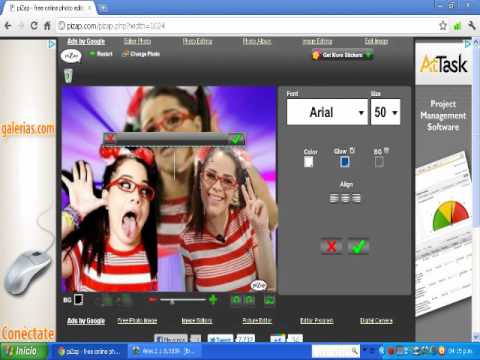Align text to the left
The height and width of the screenshot is (360, 480).
333,198
